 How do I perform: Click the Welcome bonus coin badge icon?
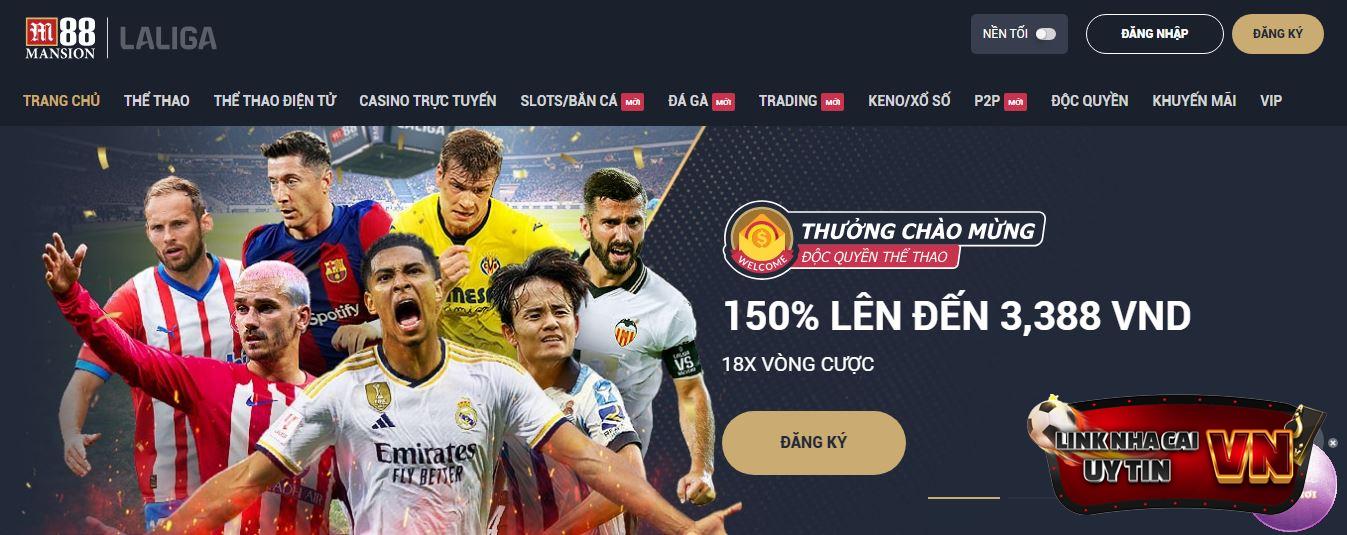coord(762,238)
